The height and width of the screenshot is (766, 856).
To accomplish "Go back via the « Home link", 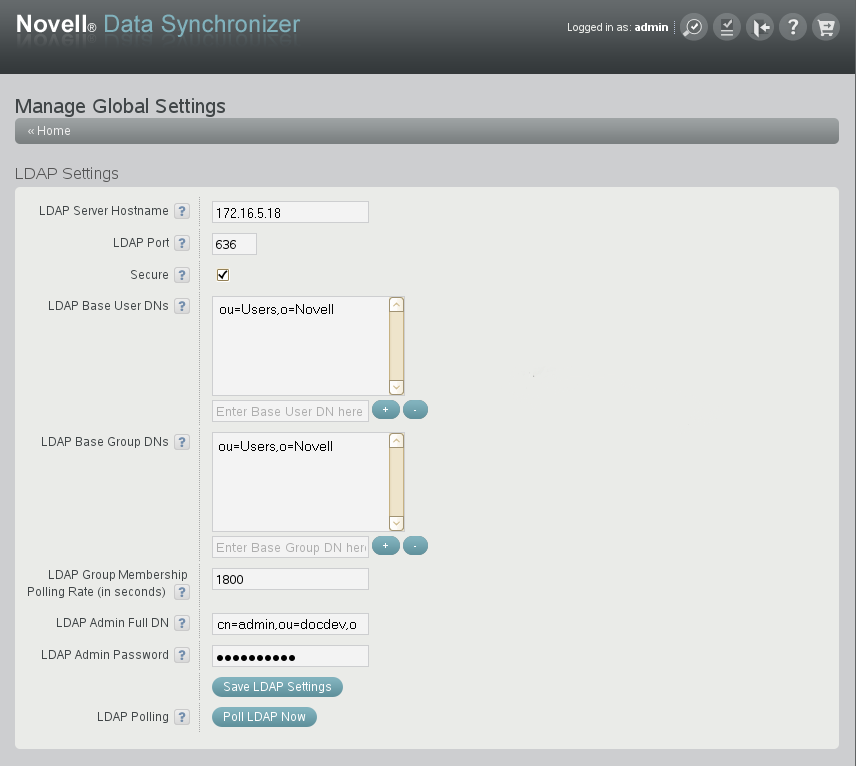I will (x=49, y=131).
